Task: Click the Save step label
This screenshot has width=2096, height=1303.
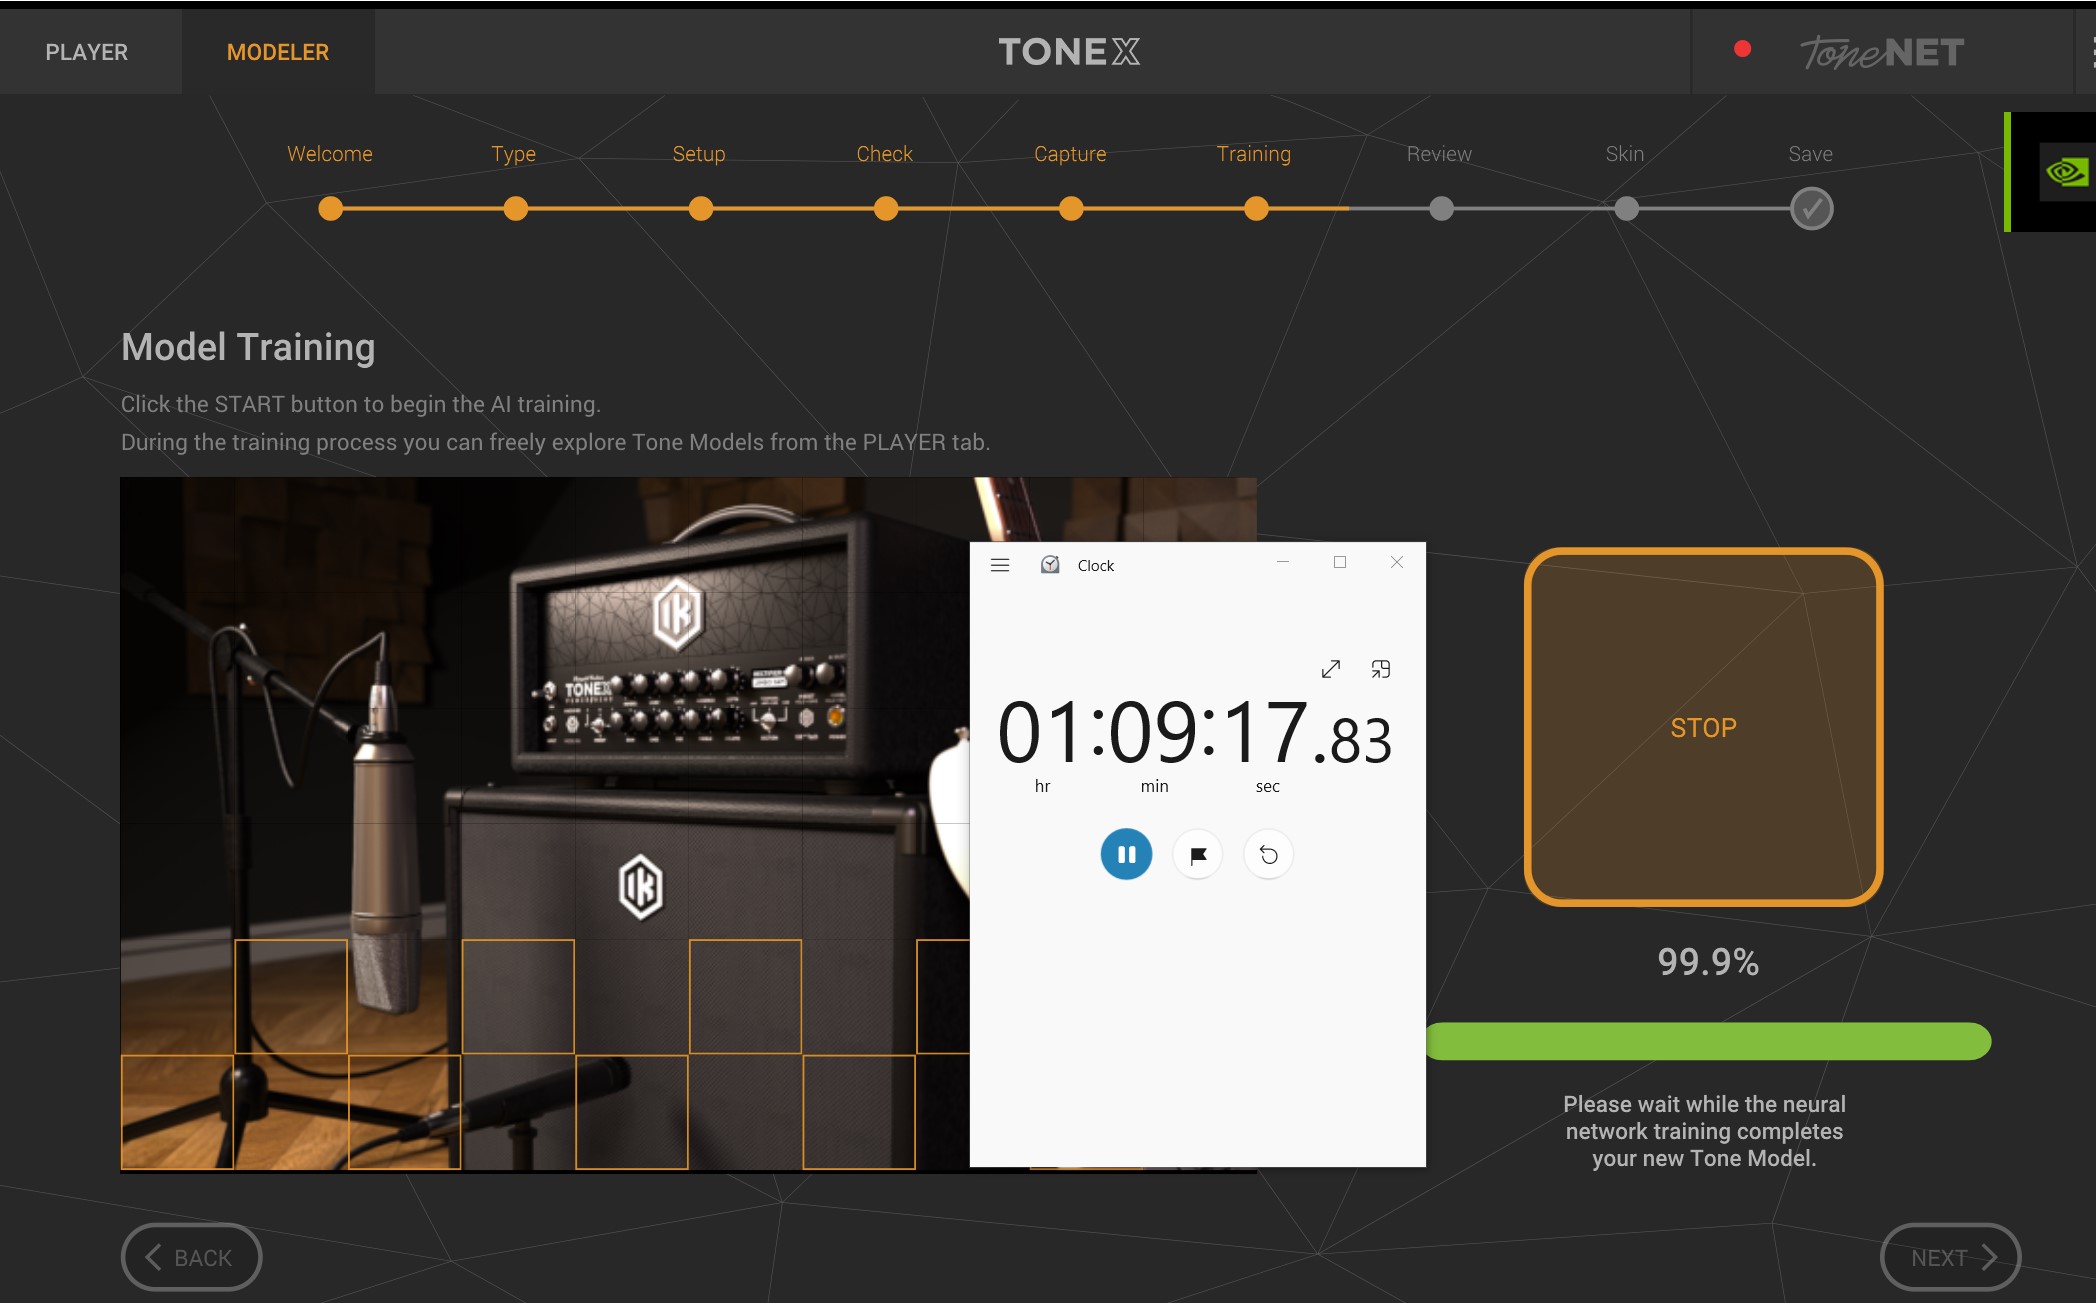Action: (1810, 154)
